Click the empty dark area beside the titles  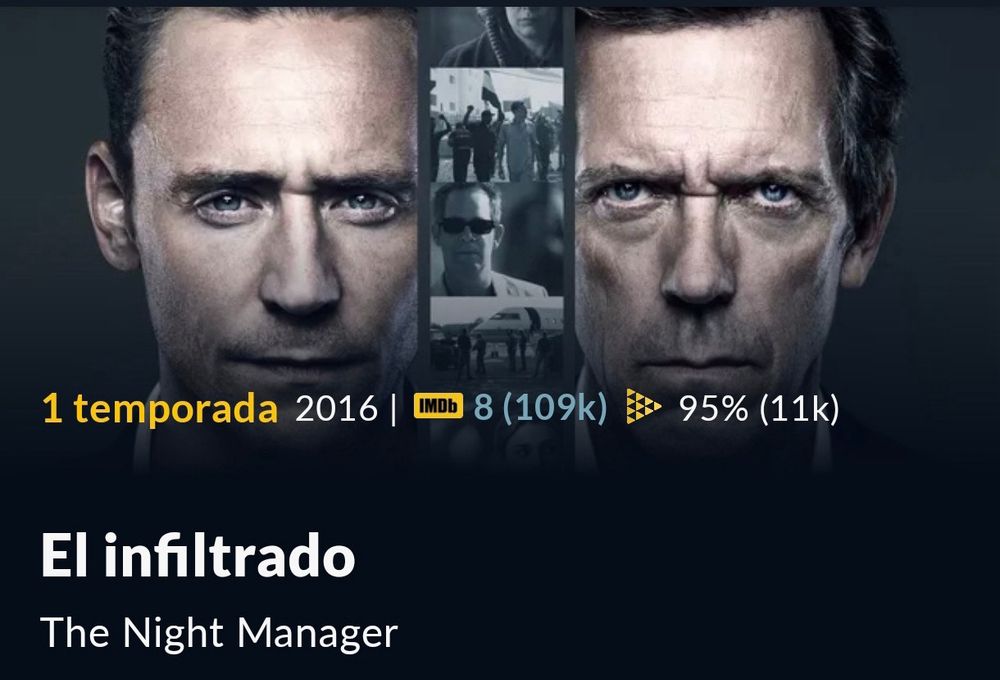pos(702,587)
